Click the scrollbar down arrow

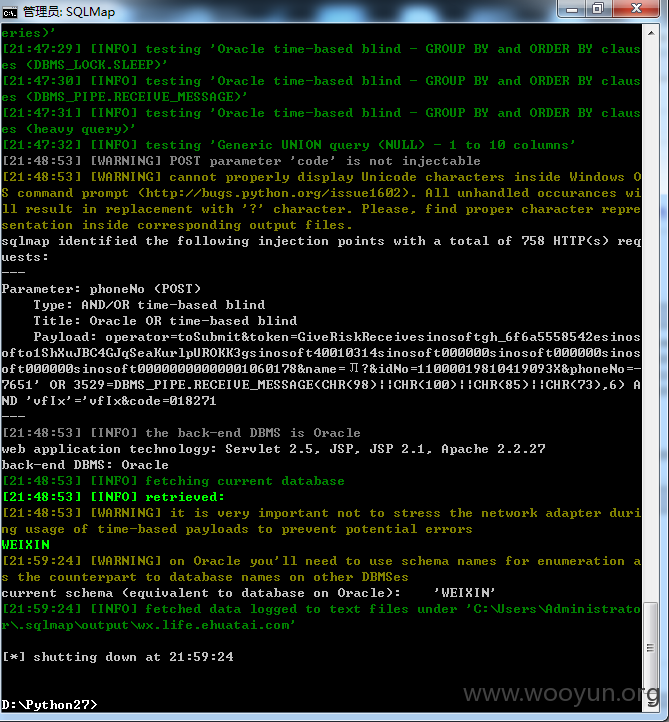(x=651, y=704)
